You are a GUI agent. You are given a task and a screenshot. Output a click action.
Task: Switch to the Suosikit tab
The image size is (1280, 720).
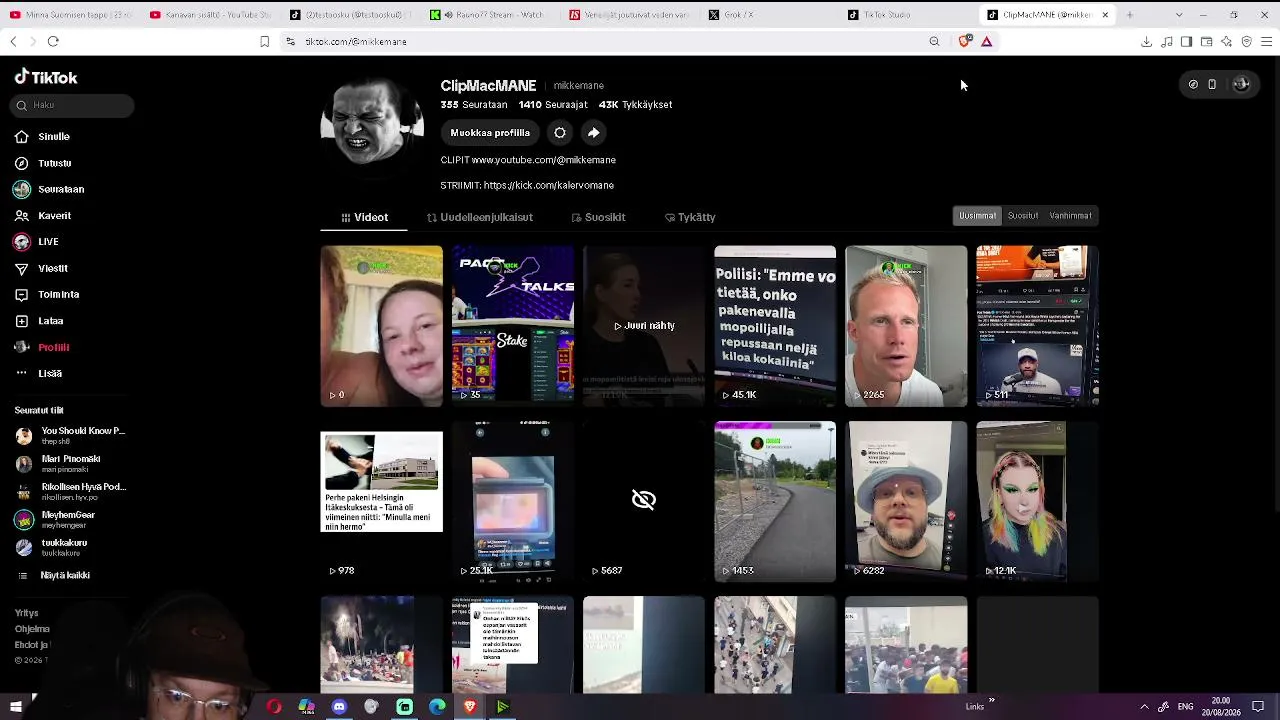[x=598, y=217]
